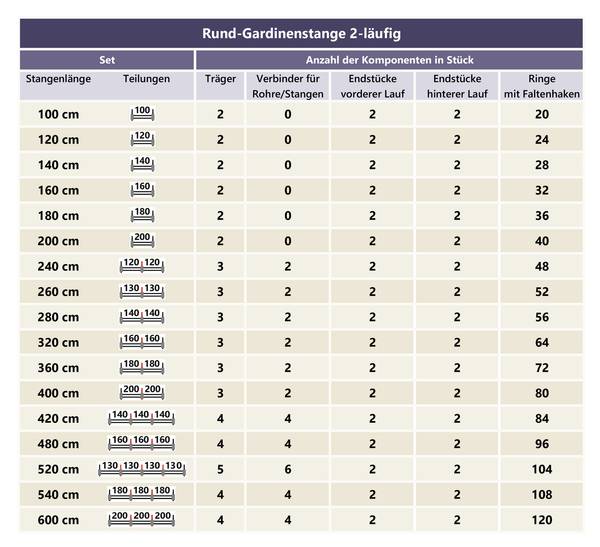Select the '600 cm' rod length cell
Viewport: 600px width, 547px height.
point(58,519)
